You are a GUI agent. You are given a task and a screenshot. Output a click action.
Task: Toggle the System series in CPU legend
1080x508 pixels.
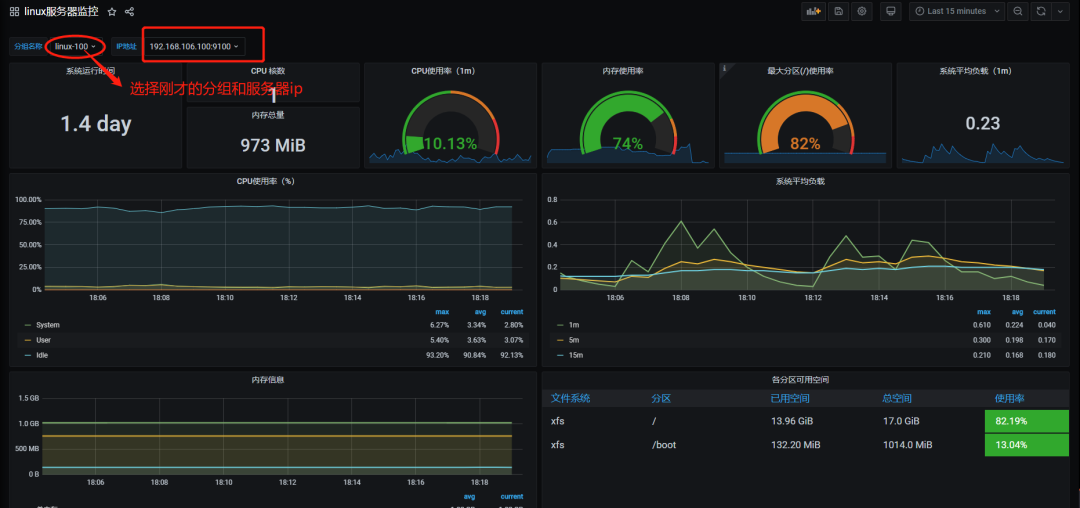pos(47,325)
